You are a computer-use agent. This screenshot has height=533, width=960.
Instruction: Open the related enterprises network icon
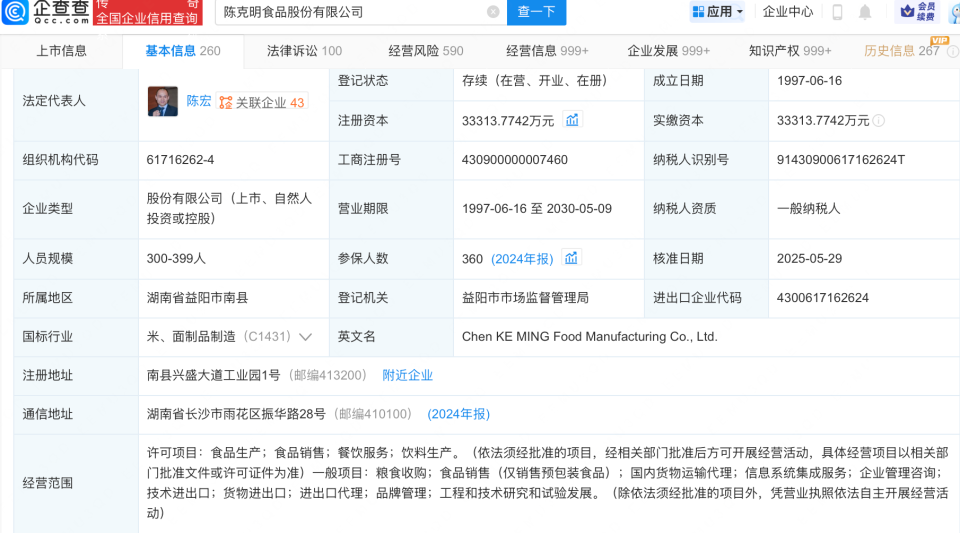226,102
